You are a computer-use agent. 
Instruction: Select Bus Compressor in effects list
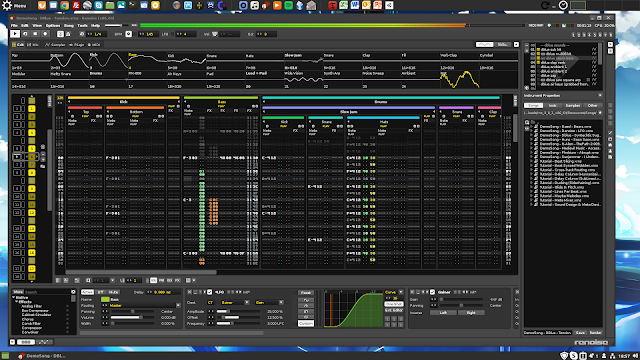click(35, 311)
